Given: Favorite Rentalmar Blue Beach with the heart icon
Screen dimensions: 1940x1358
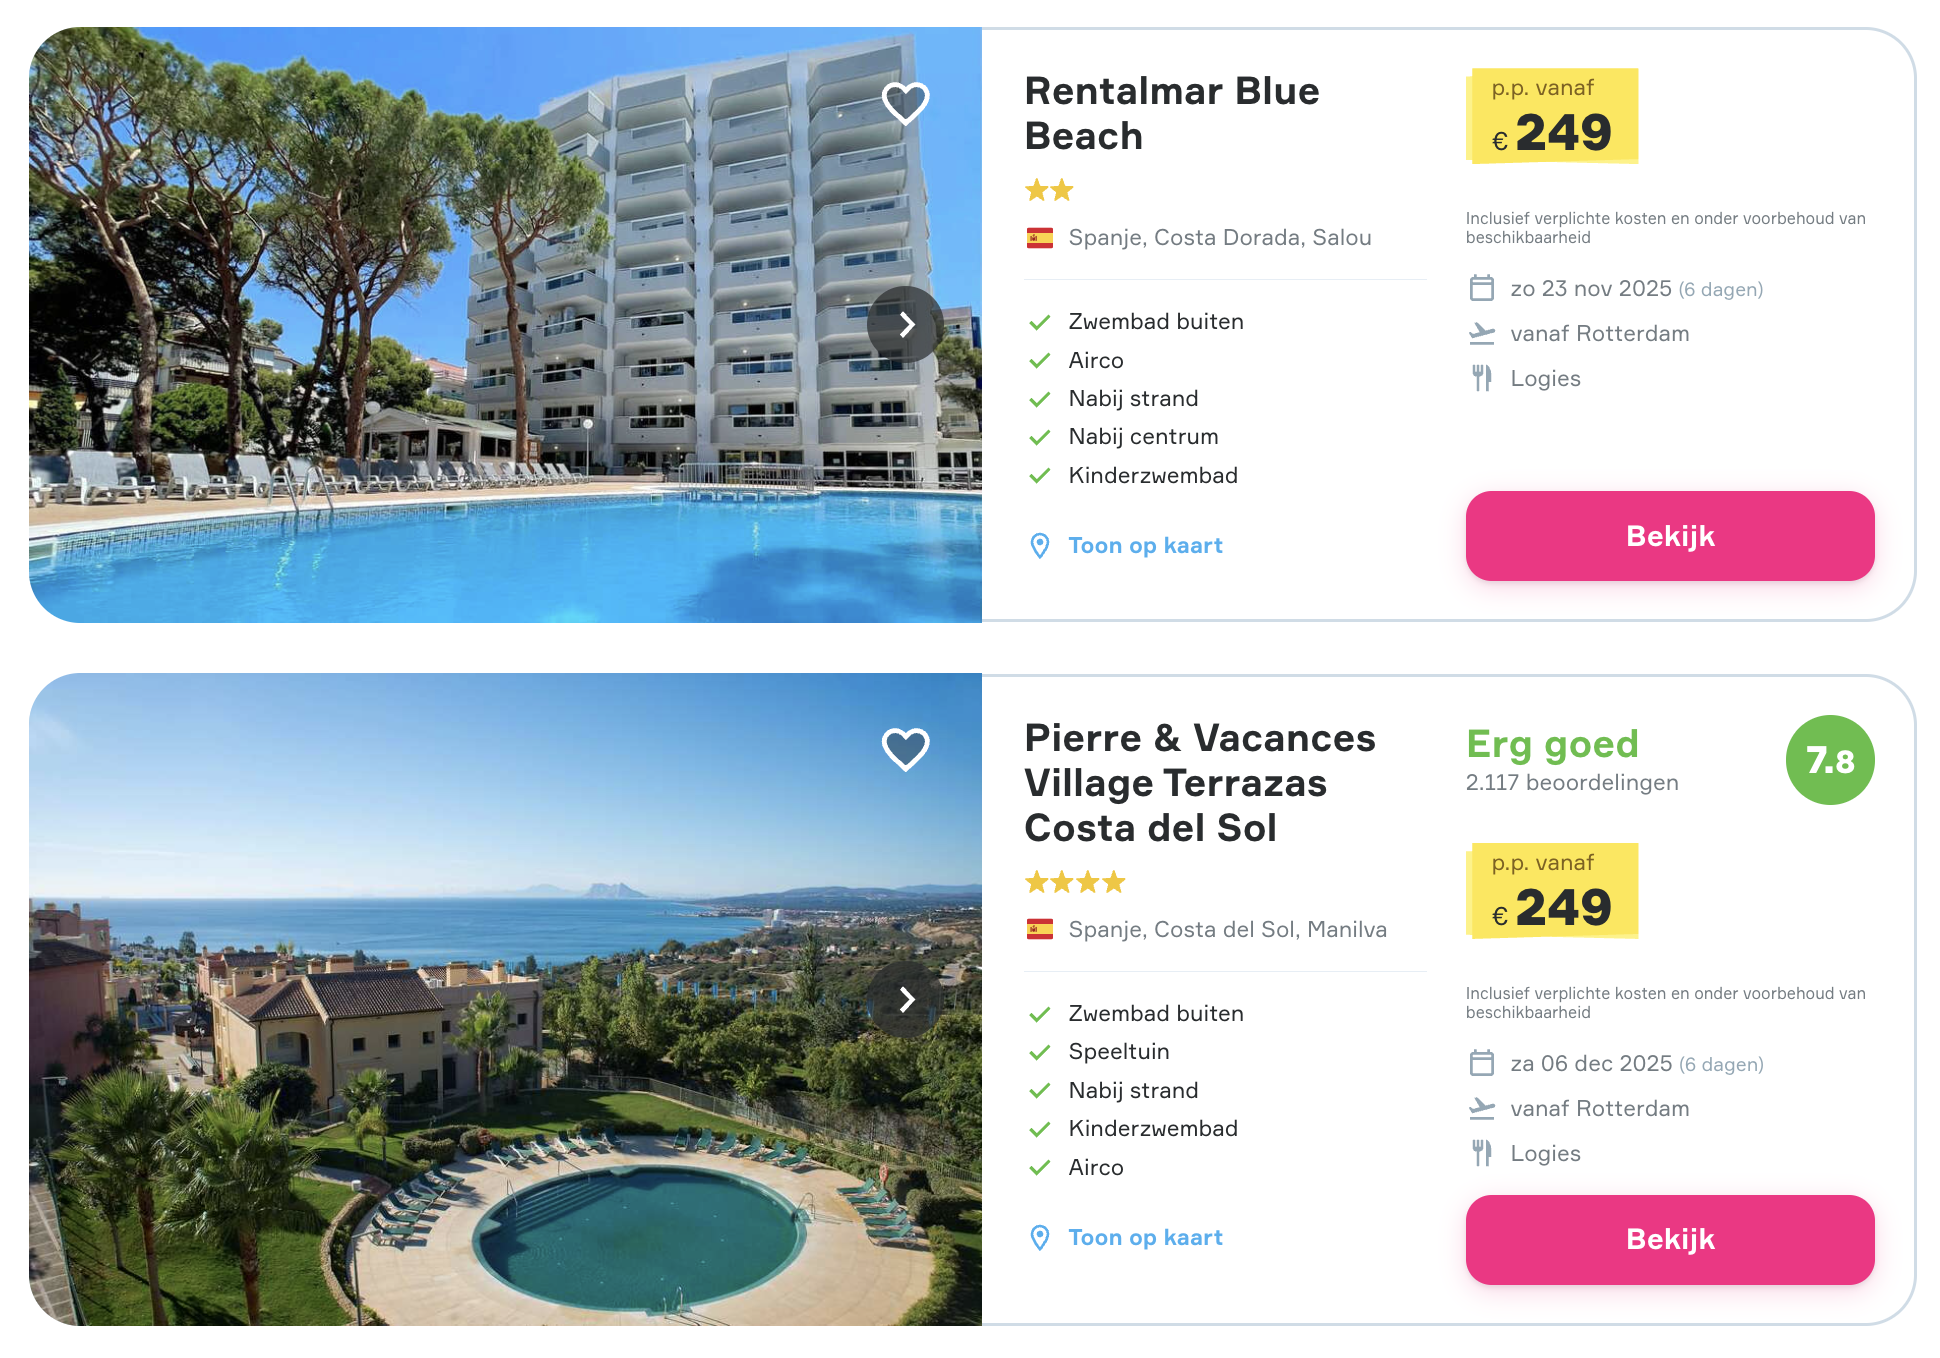Looking at the screenshot, I should click(x=906, y=102).
